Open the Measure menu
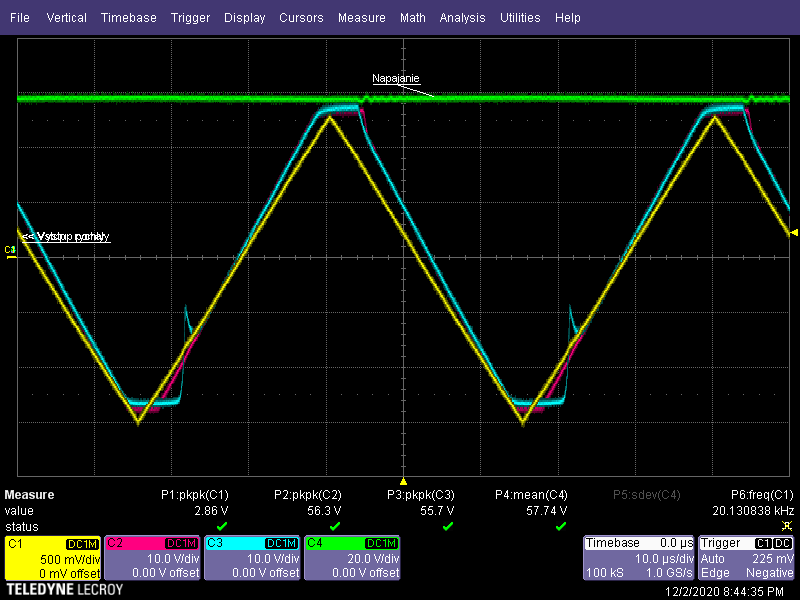800x600 pixels. tap(362, 18)
